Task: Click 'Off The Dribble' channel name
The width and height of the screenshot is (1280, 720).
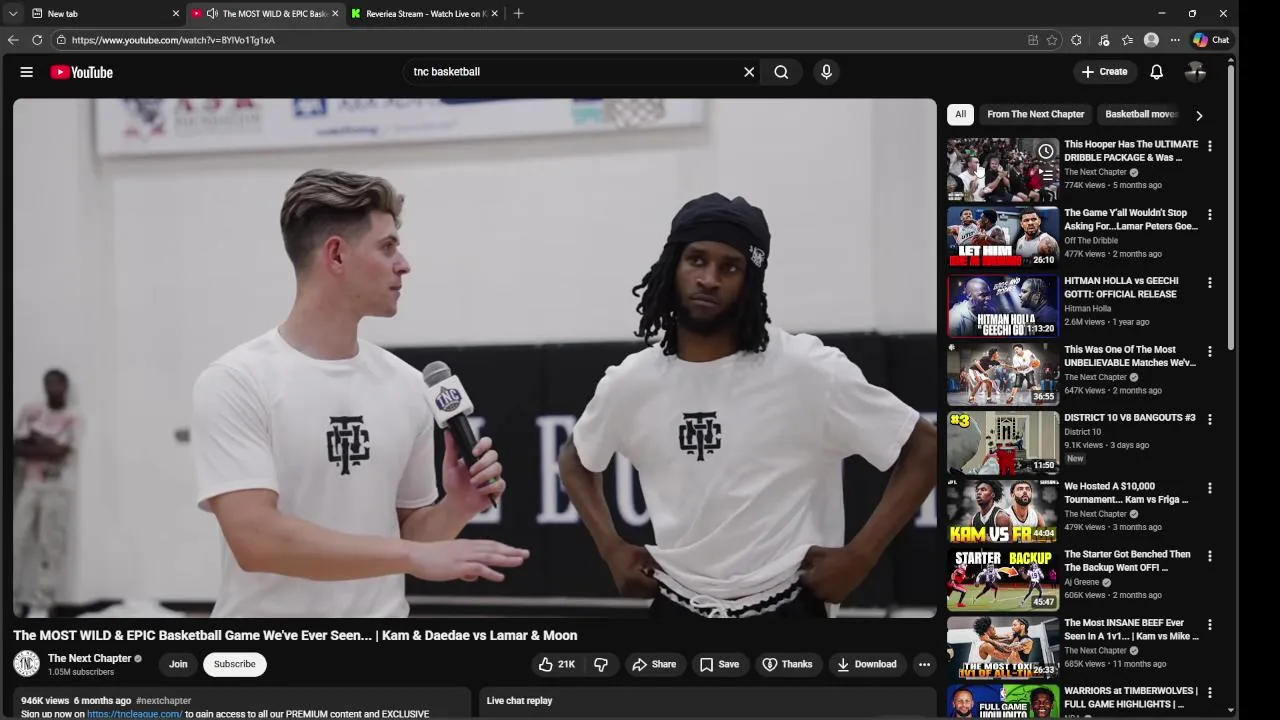Action: point(1091,241)
